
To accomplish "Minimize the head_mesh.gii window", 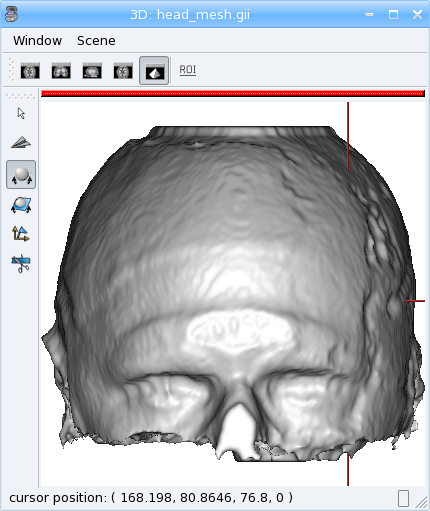I will 369,14.
